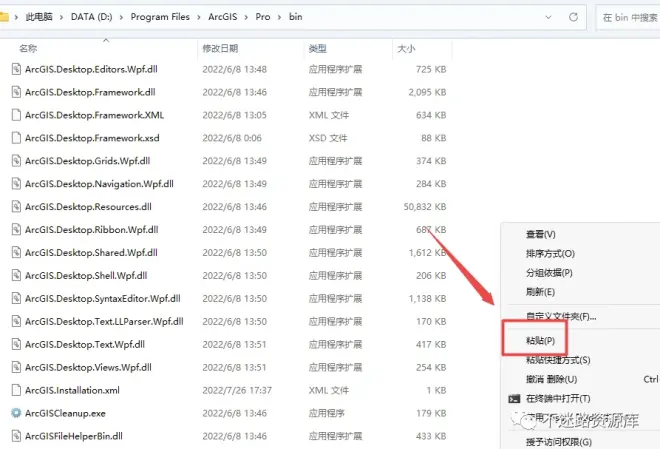Expand the chevron after Pro in the path
Image resolution: width=660 pixels, height=449 pixels.
[x=279, y=17]
